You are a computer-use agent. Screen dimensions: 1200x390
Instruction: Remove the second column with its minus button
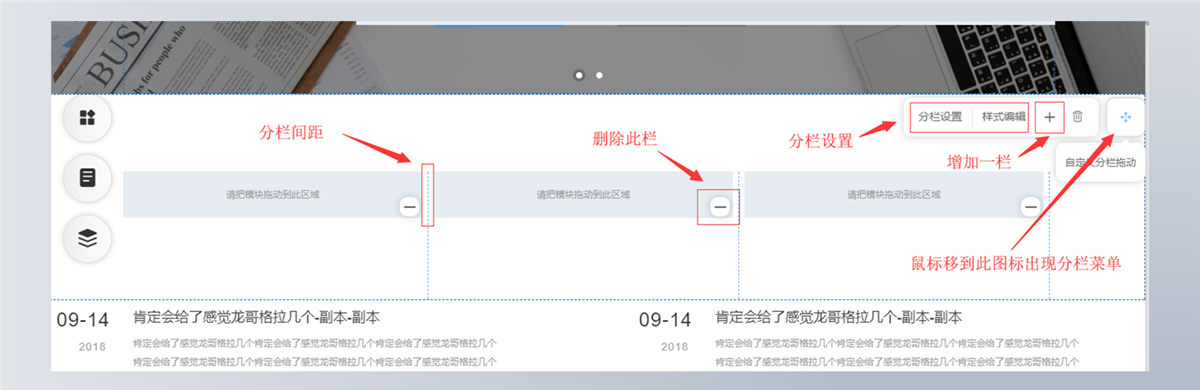(x=720, y=206)
